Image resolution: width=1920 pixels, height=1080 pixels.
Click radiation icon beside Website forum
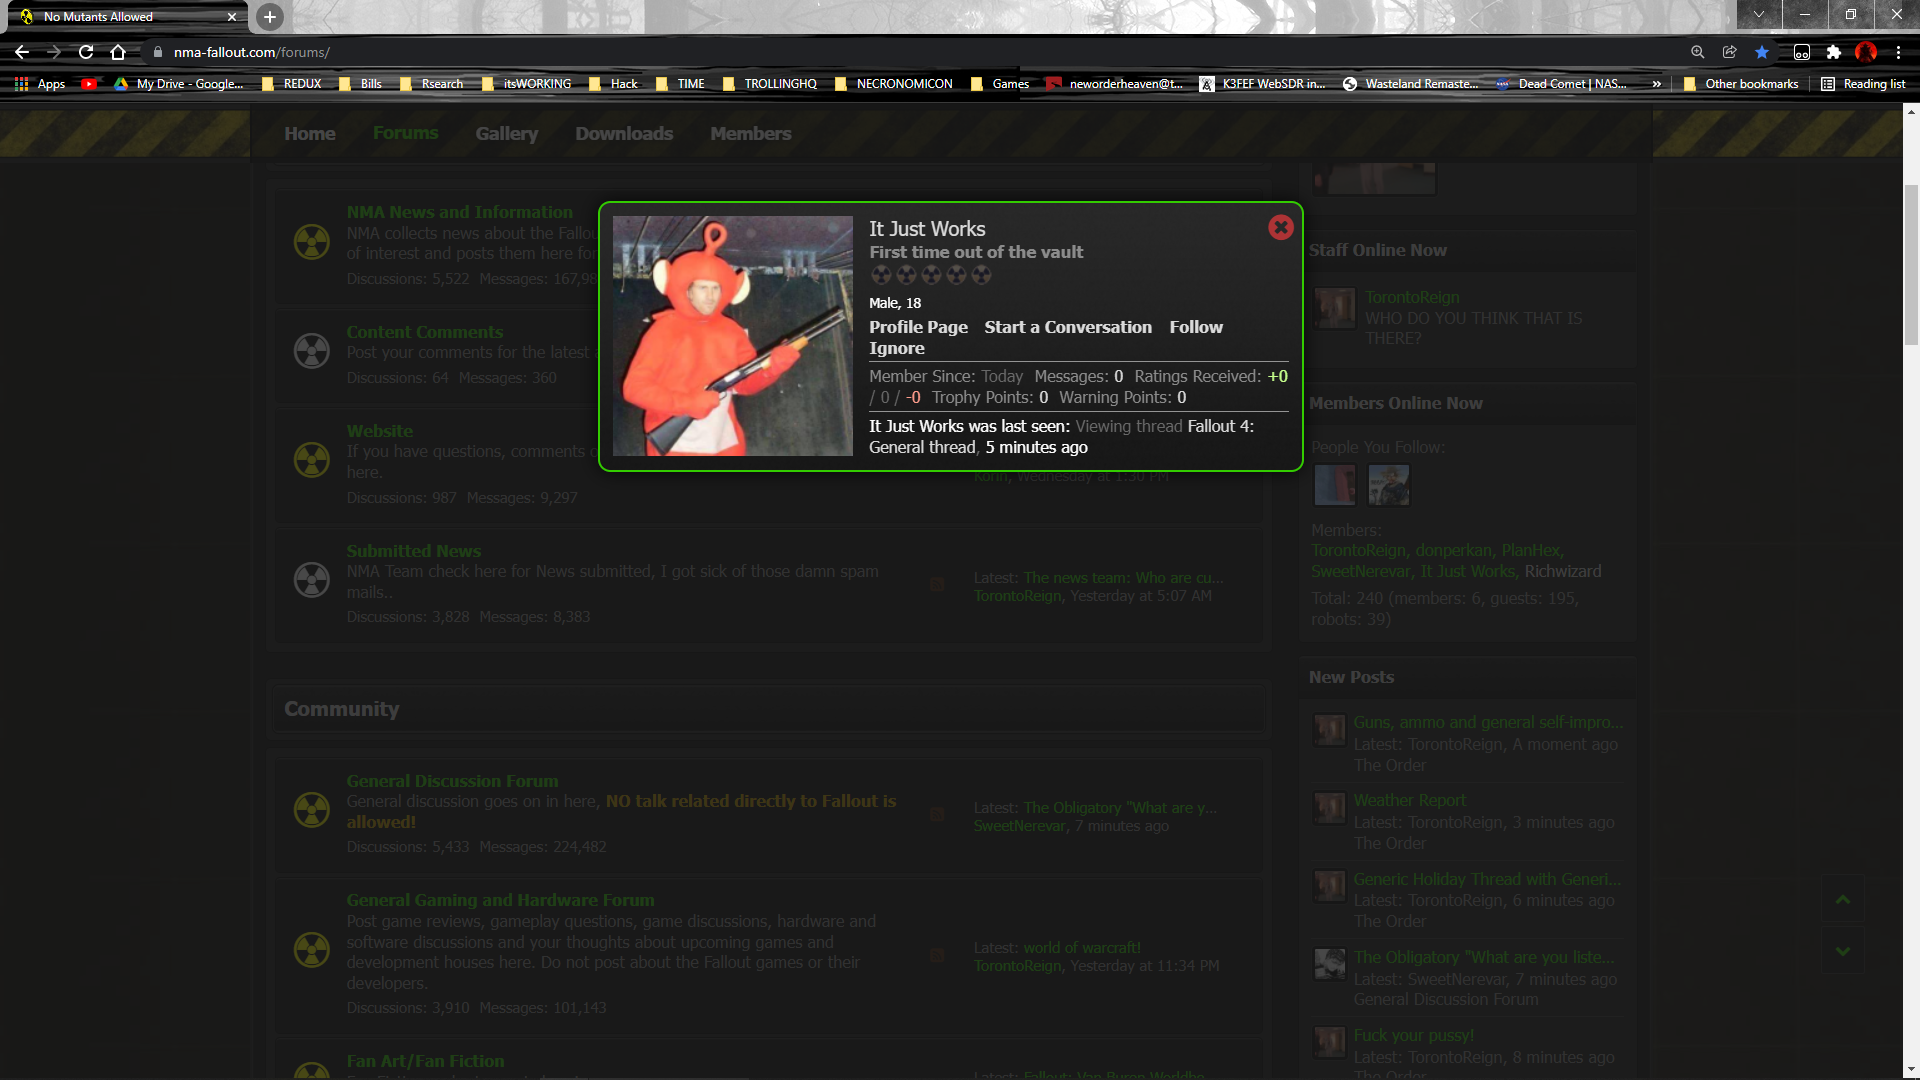point(312,460)
